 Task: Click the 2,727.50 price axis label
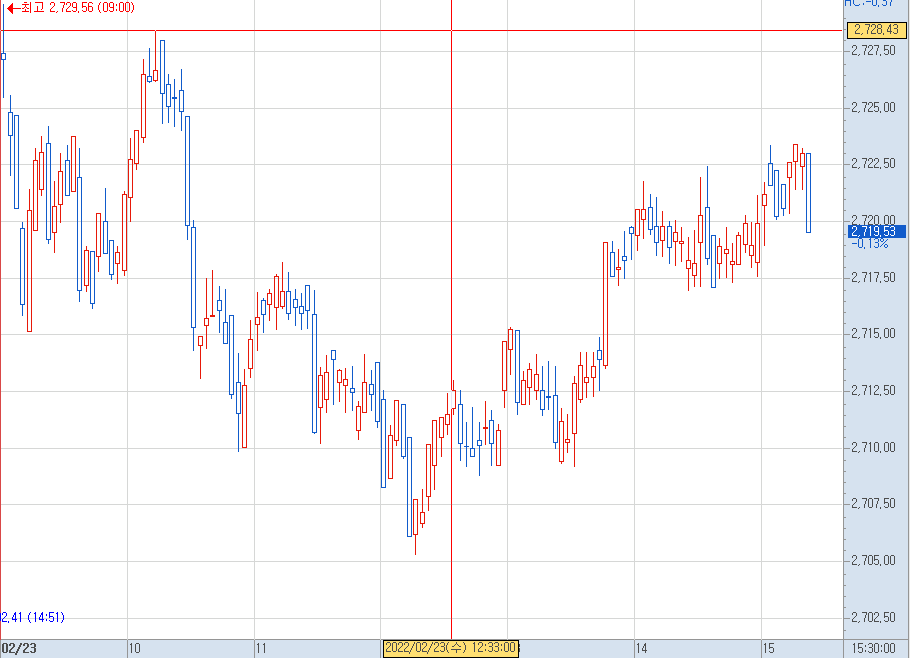pos(873,50)
